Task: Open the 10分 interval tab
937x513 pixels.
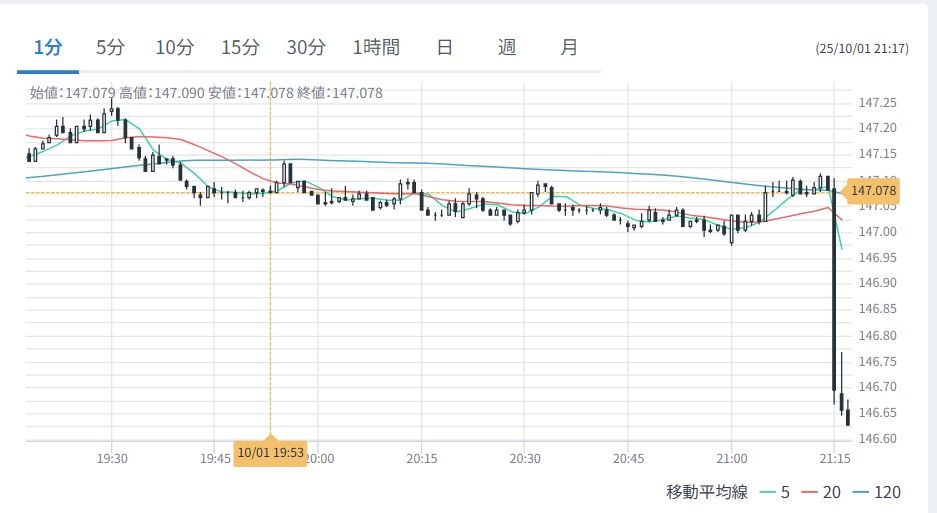Action: [x=174, y=47]
